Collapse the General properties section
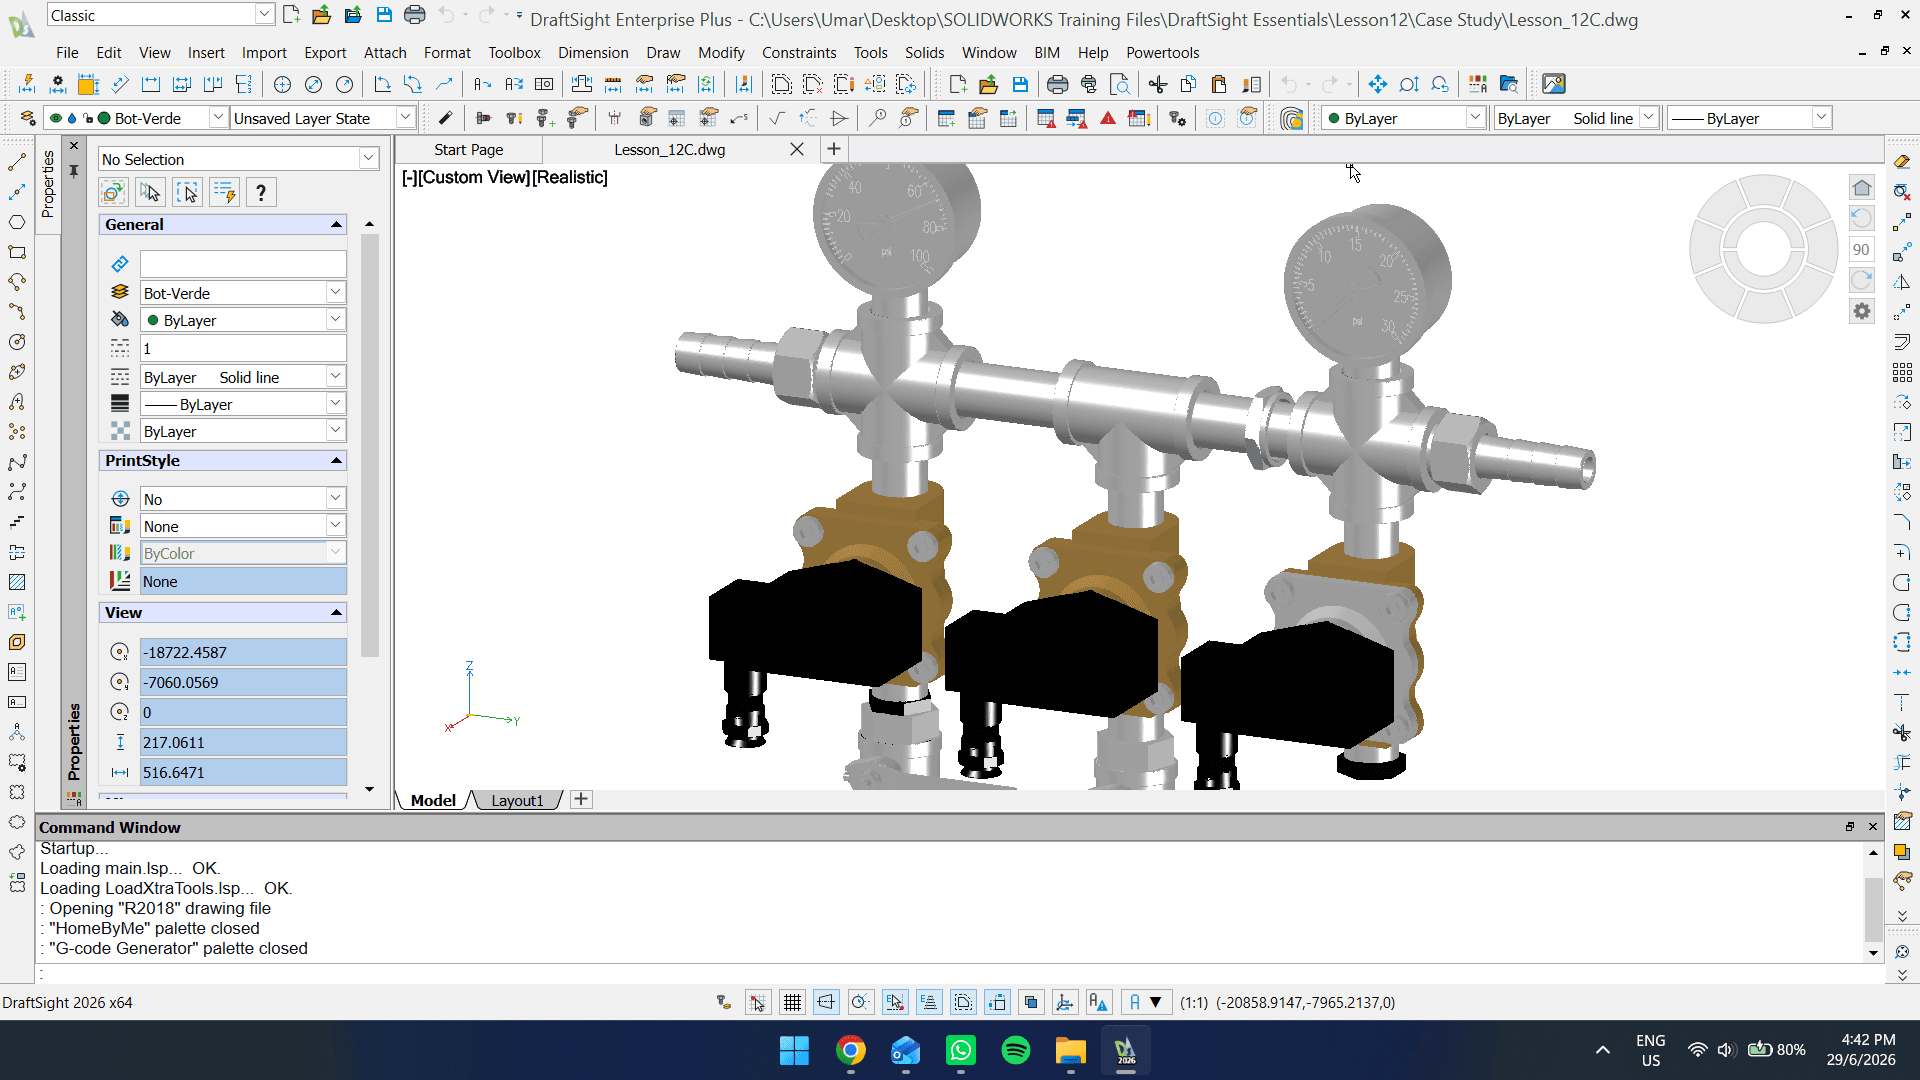The image size is (1920, 1080). pyautogui.click(x=336, y=225)
